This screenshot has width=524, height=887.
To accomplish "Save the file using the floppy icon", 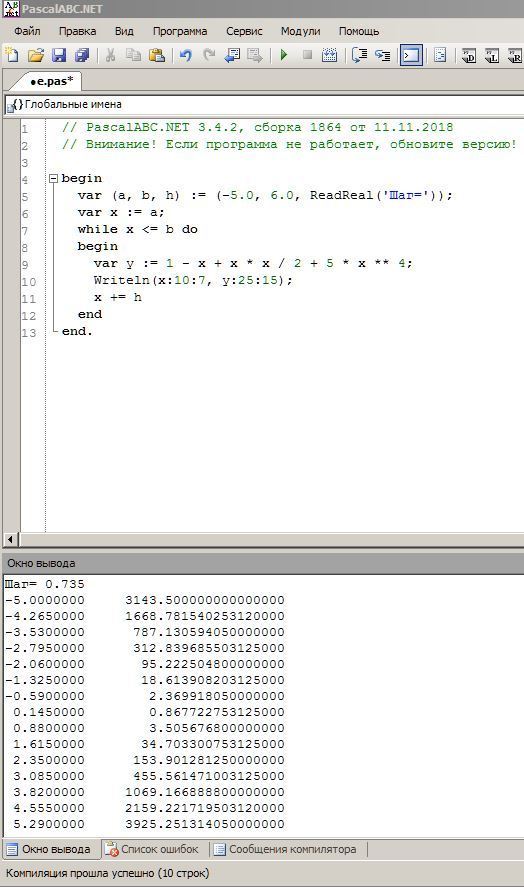I will pos(59,55).
